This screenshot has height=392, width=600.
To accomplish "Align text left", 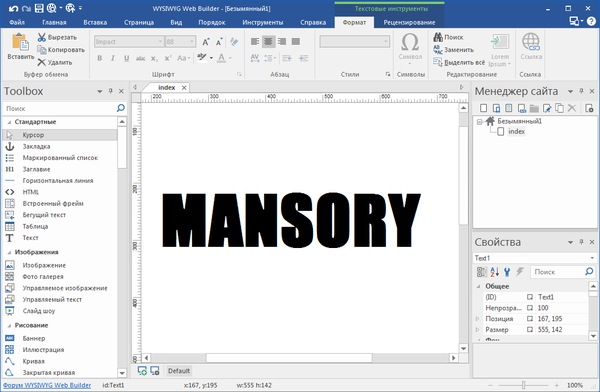I will tap(255, 41).
